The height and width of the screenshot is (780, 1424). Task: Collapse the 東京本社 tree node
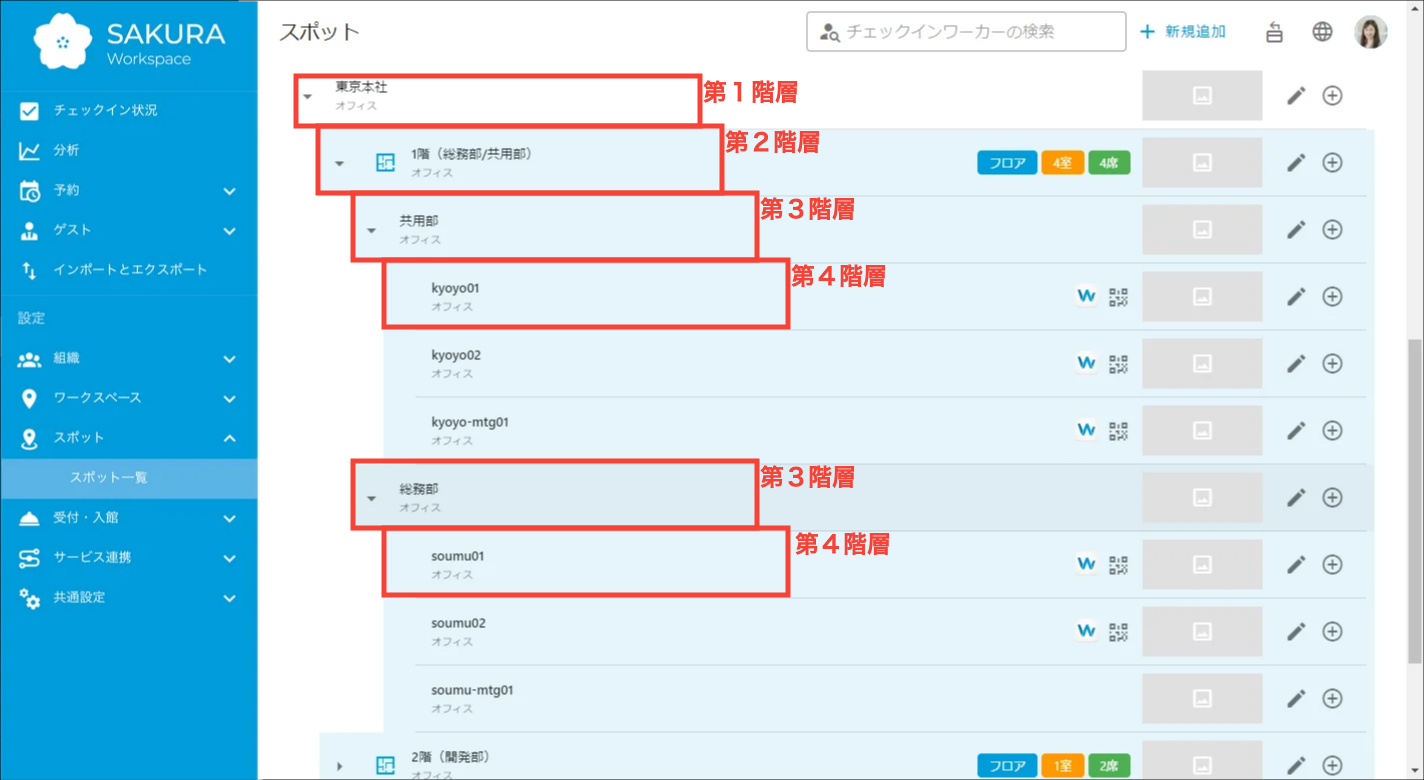point(308,97)
